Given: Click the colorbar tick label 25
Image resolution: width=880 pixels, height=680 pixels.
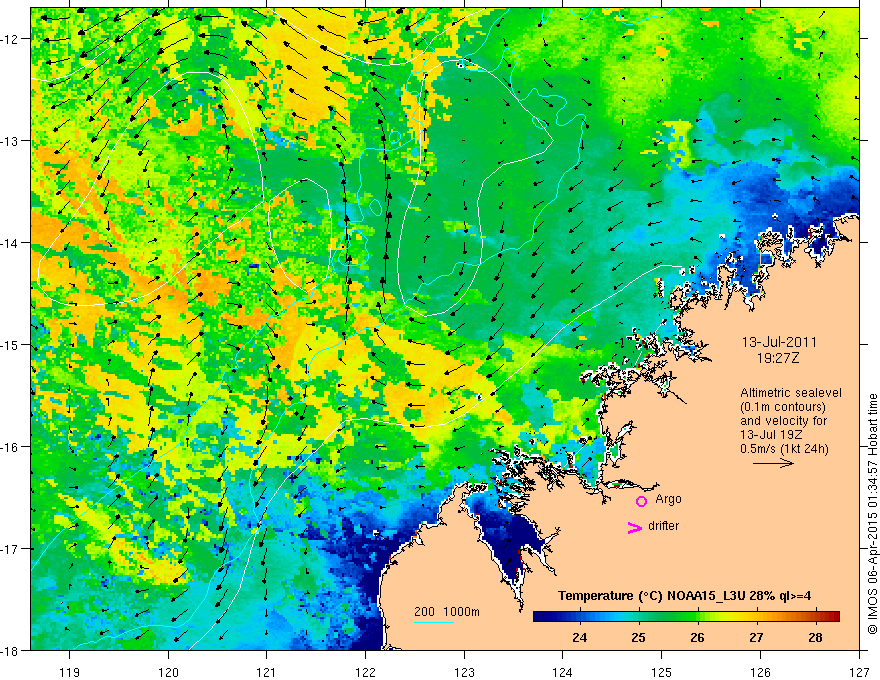Looking at the screenshot, I should [638, 638].
